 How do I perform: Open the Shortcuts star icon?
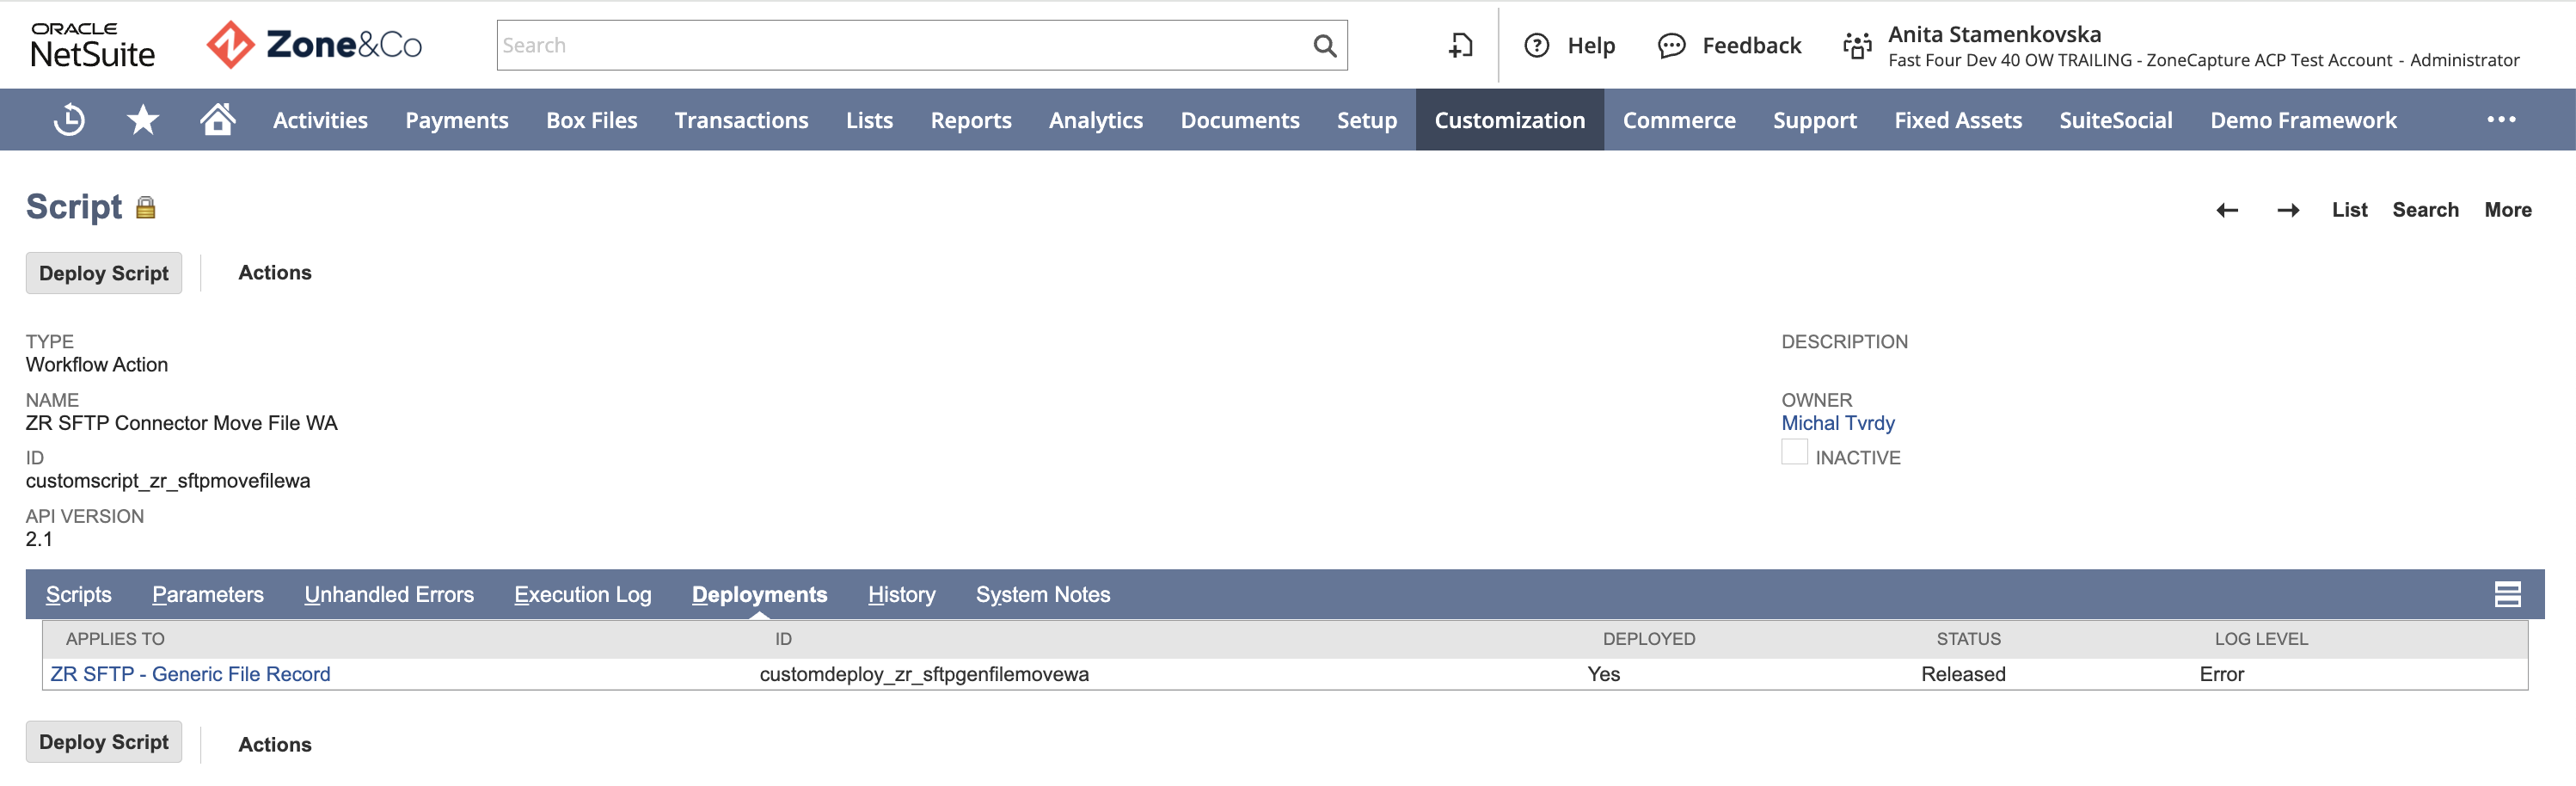tap(143, 120)
